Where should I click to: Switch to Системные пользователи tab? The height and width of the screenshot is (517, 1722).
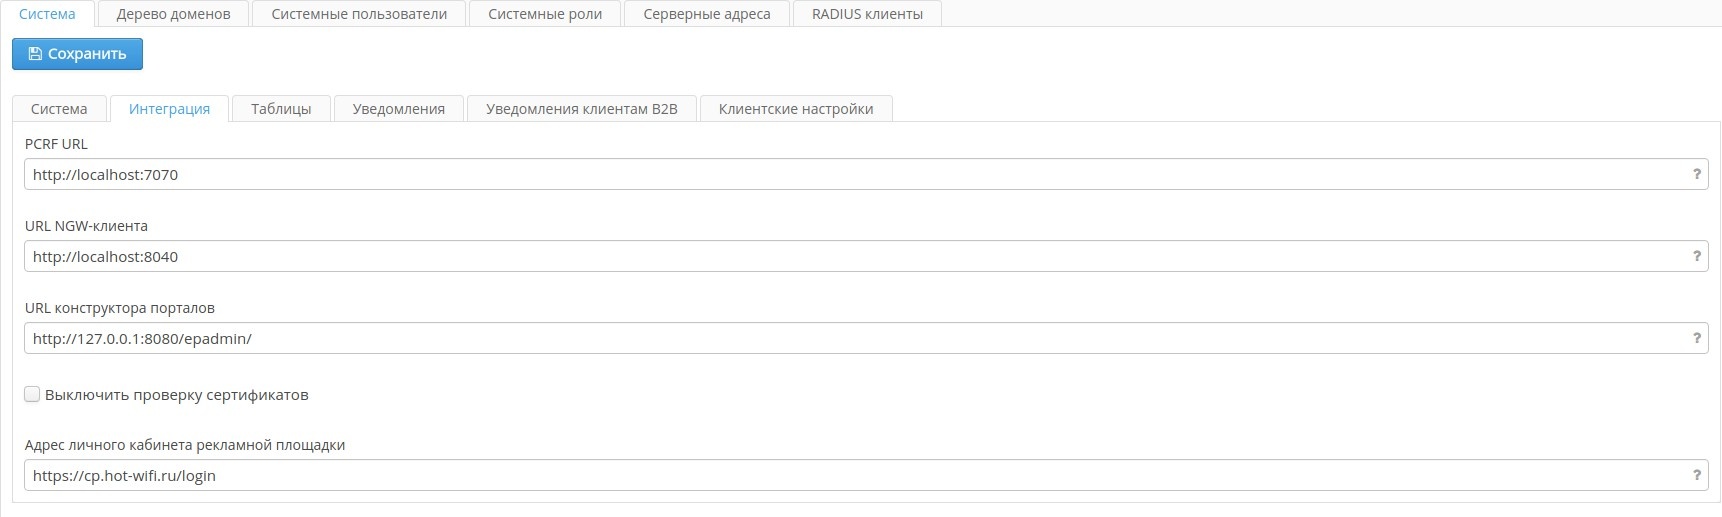[x=359, y=14]
